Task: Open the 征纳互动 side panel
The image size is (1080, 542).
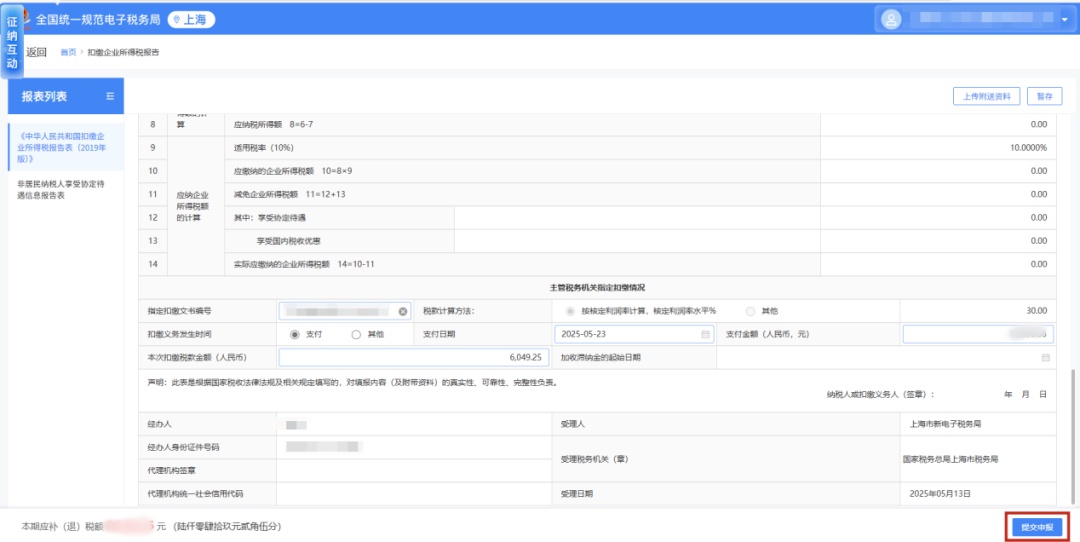Action: [12, 41]
